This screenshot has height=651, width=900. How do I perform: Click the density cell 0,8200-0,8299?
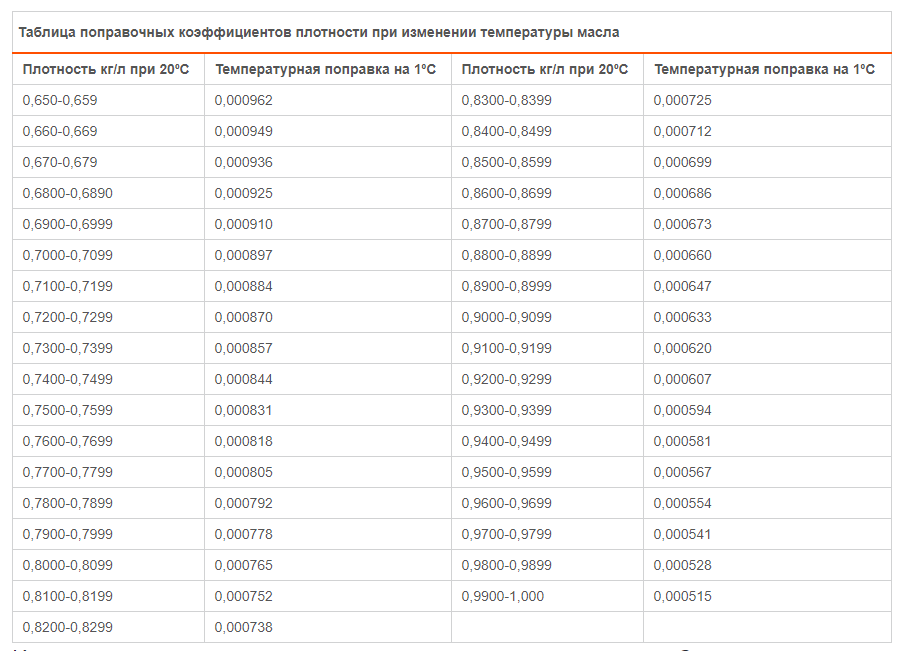[x=67, y=627]
